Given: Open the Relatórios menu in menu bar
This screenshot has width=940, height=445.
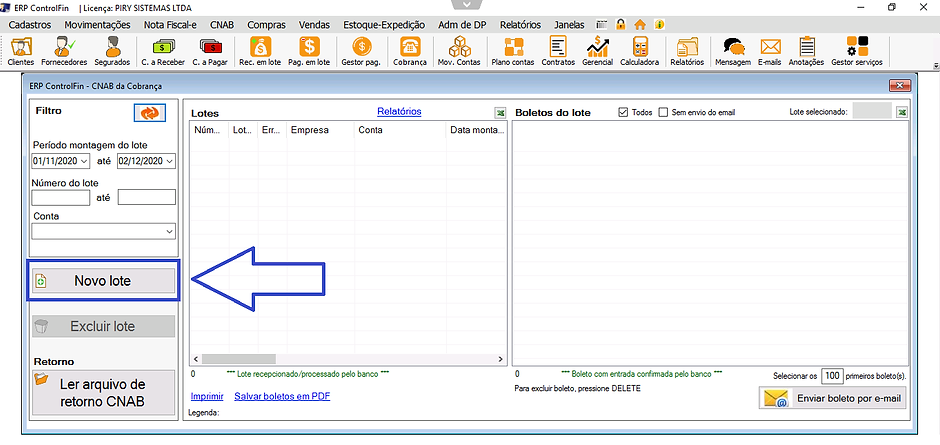Looking at the screenshot, I should click(x=520, y=25).
